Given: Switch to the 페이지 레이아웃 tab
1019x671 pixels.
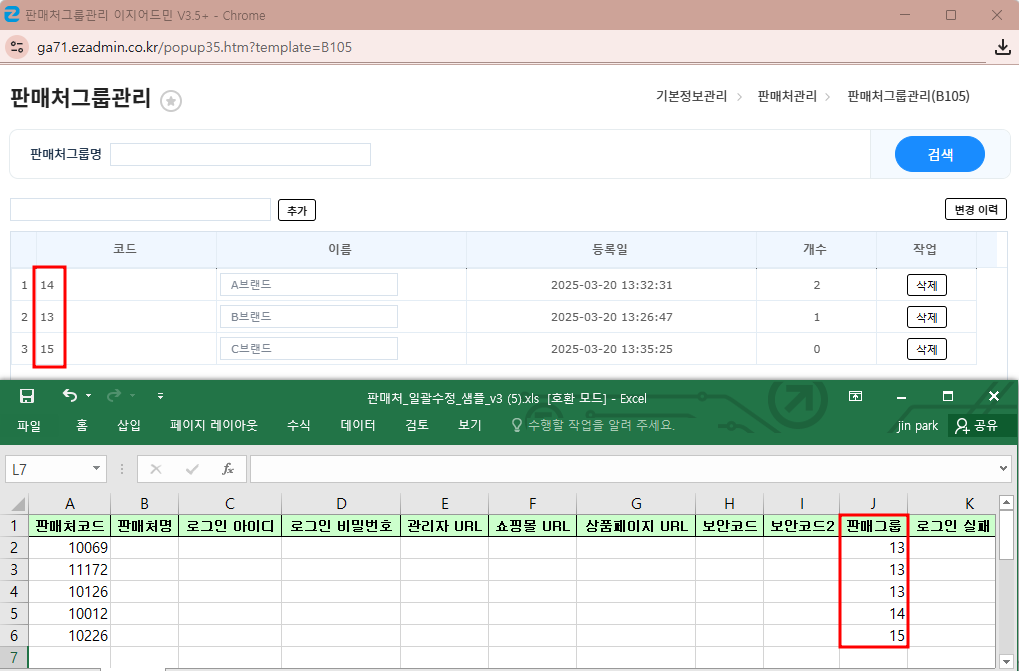Looking at the screenshot, I should tap(213, 425).
